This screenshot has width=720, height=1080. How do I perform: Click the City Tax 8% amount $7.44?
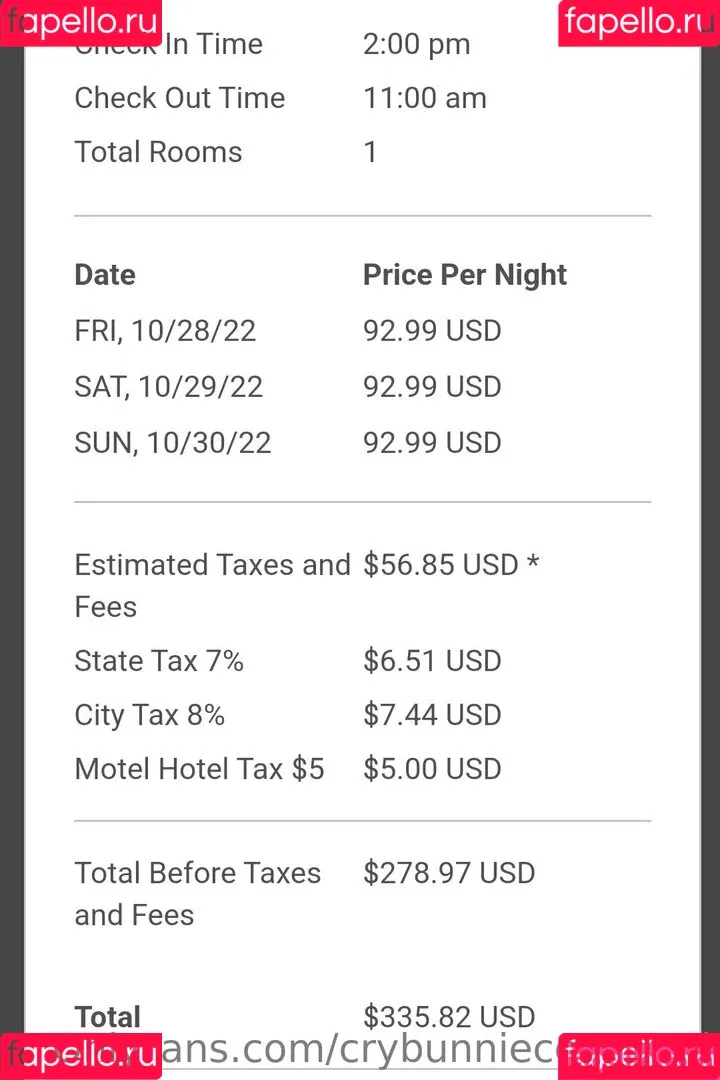click(432, 715)
